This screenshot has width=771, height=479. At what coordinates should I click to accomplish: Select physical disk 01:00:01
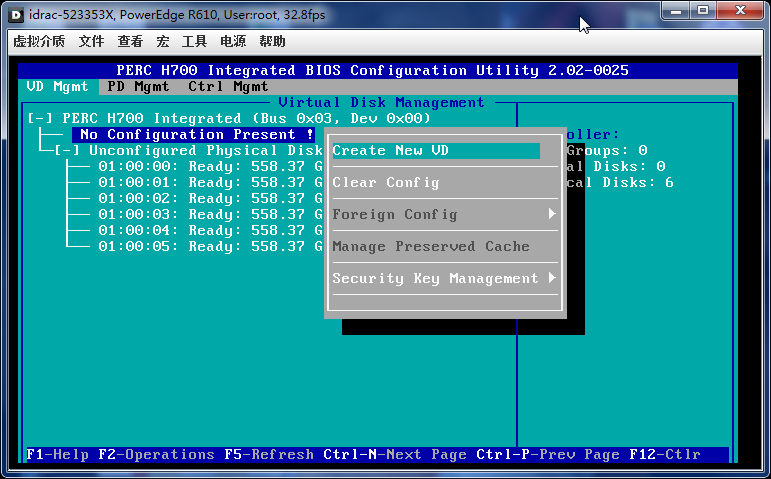[210, 182]
